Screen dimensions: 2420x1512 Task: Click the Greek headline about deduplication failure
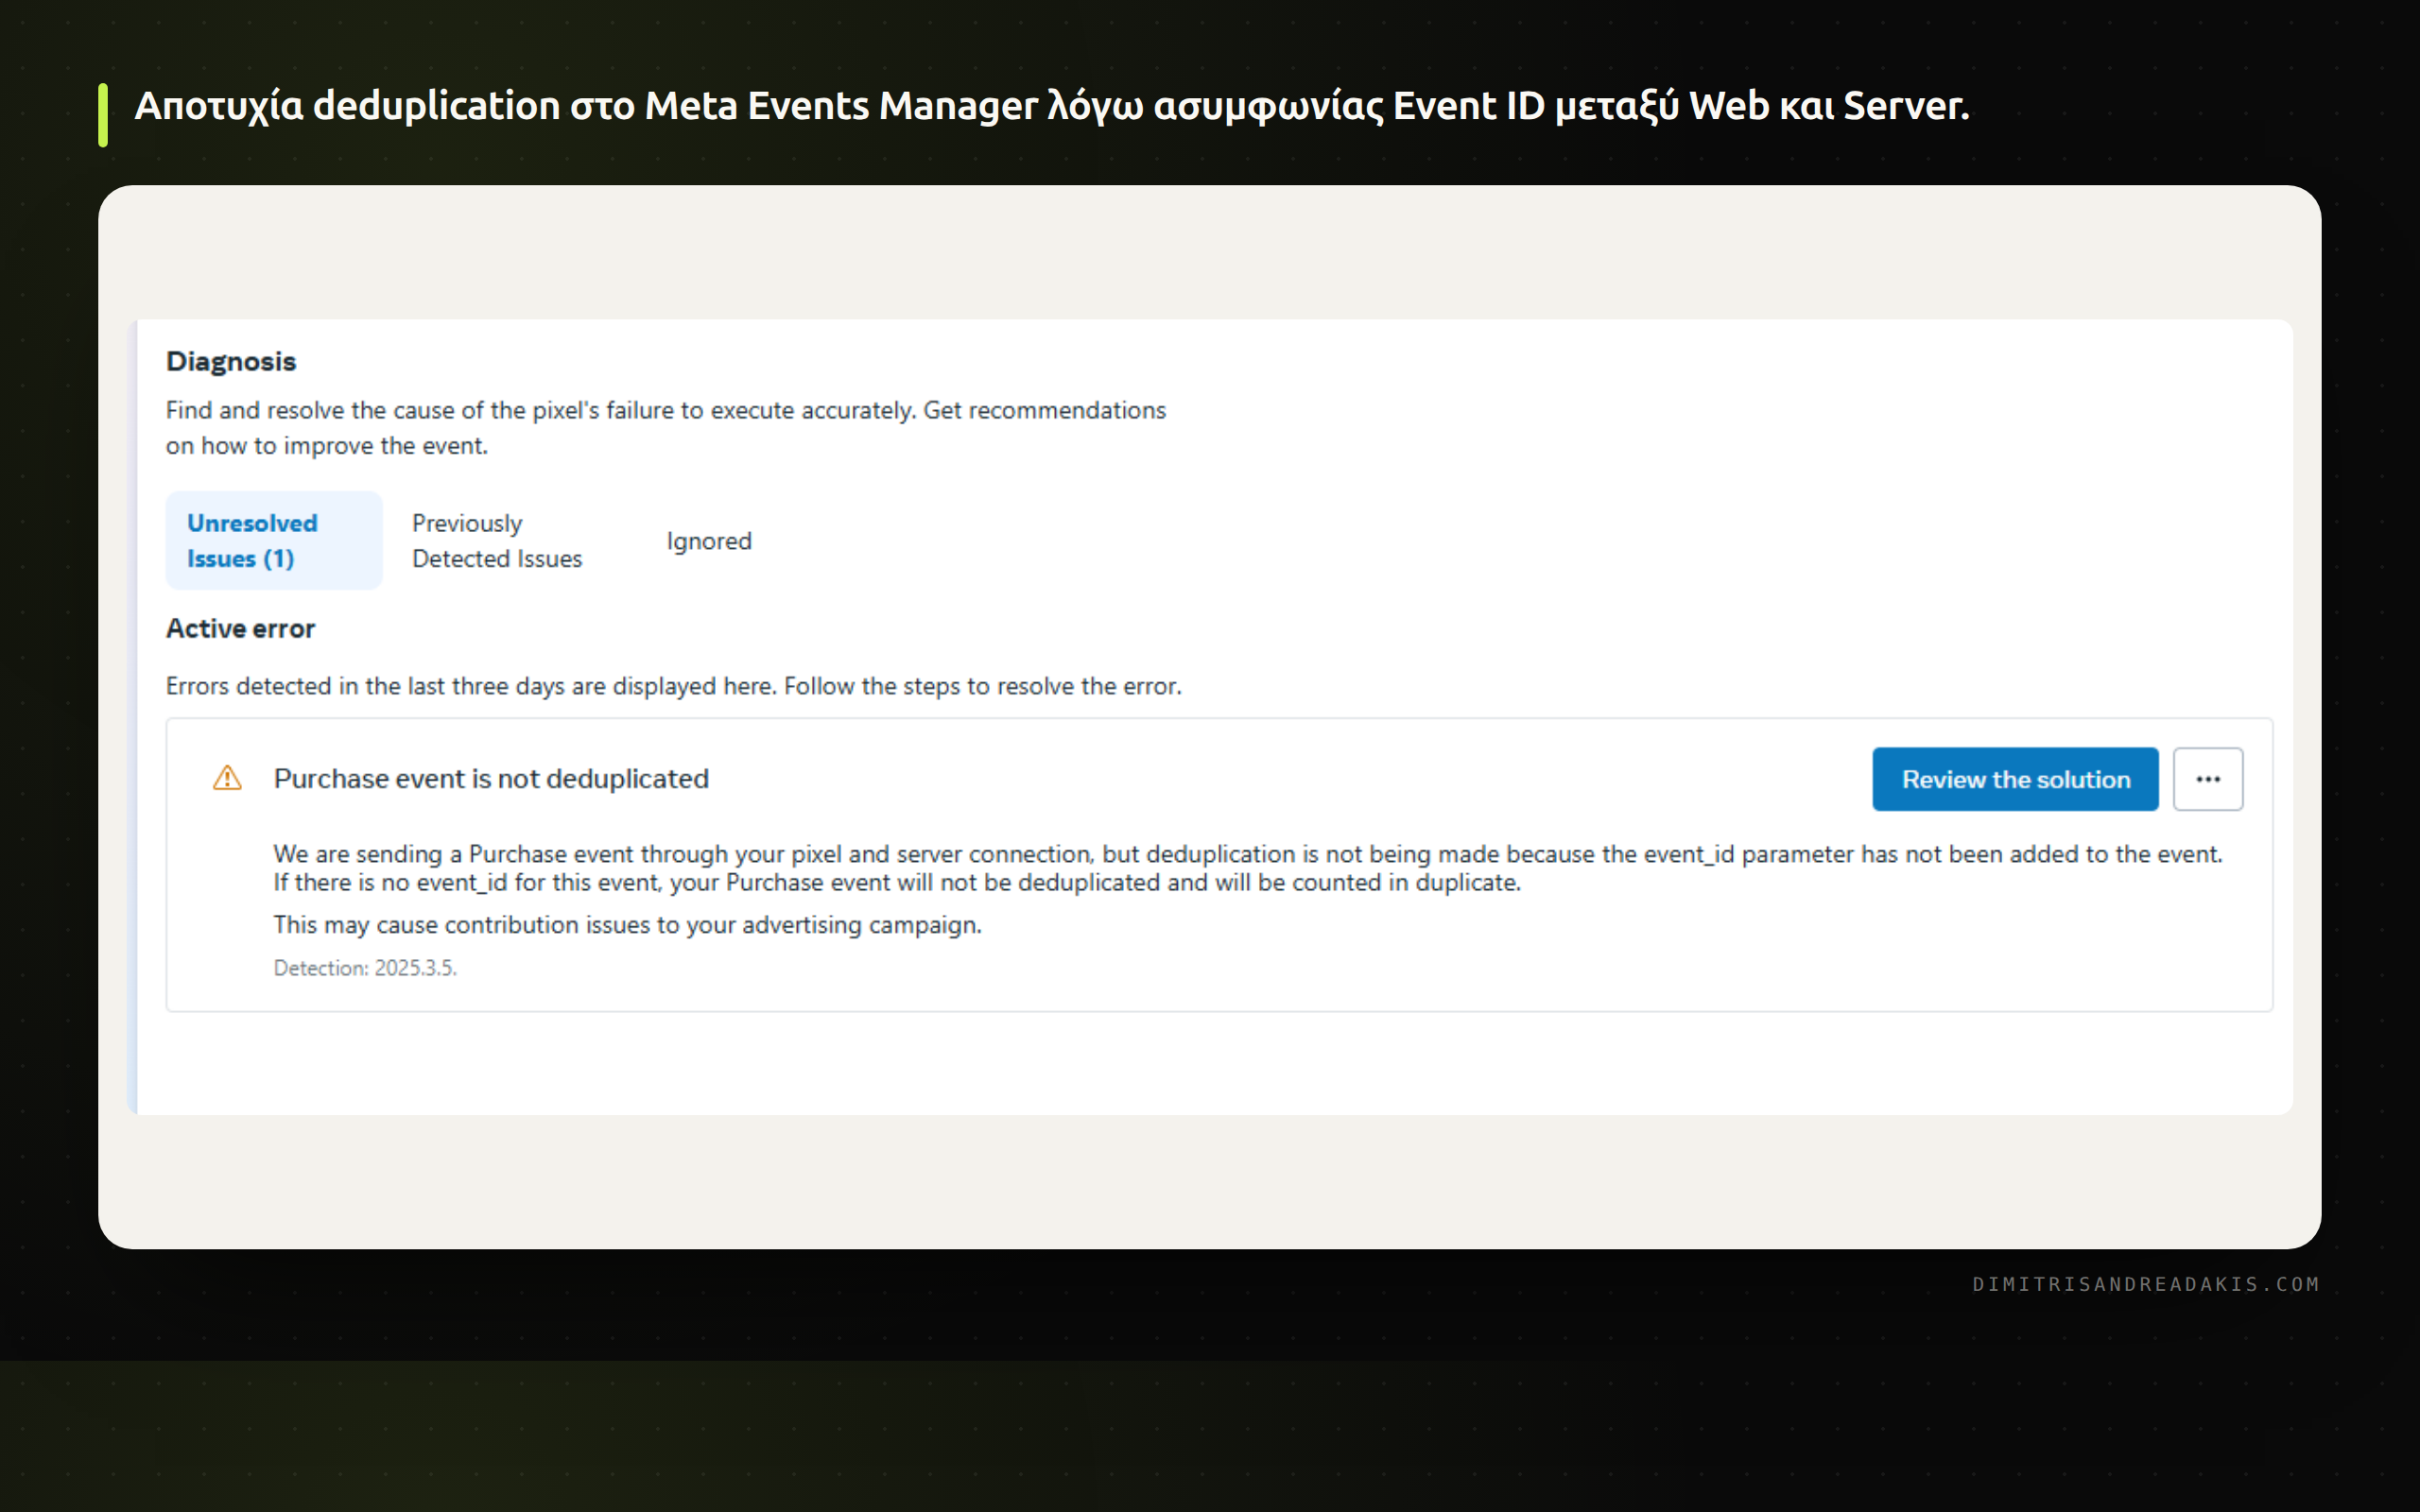pyautogui.click(x=1052, y=106)
